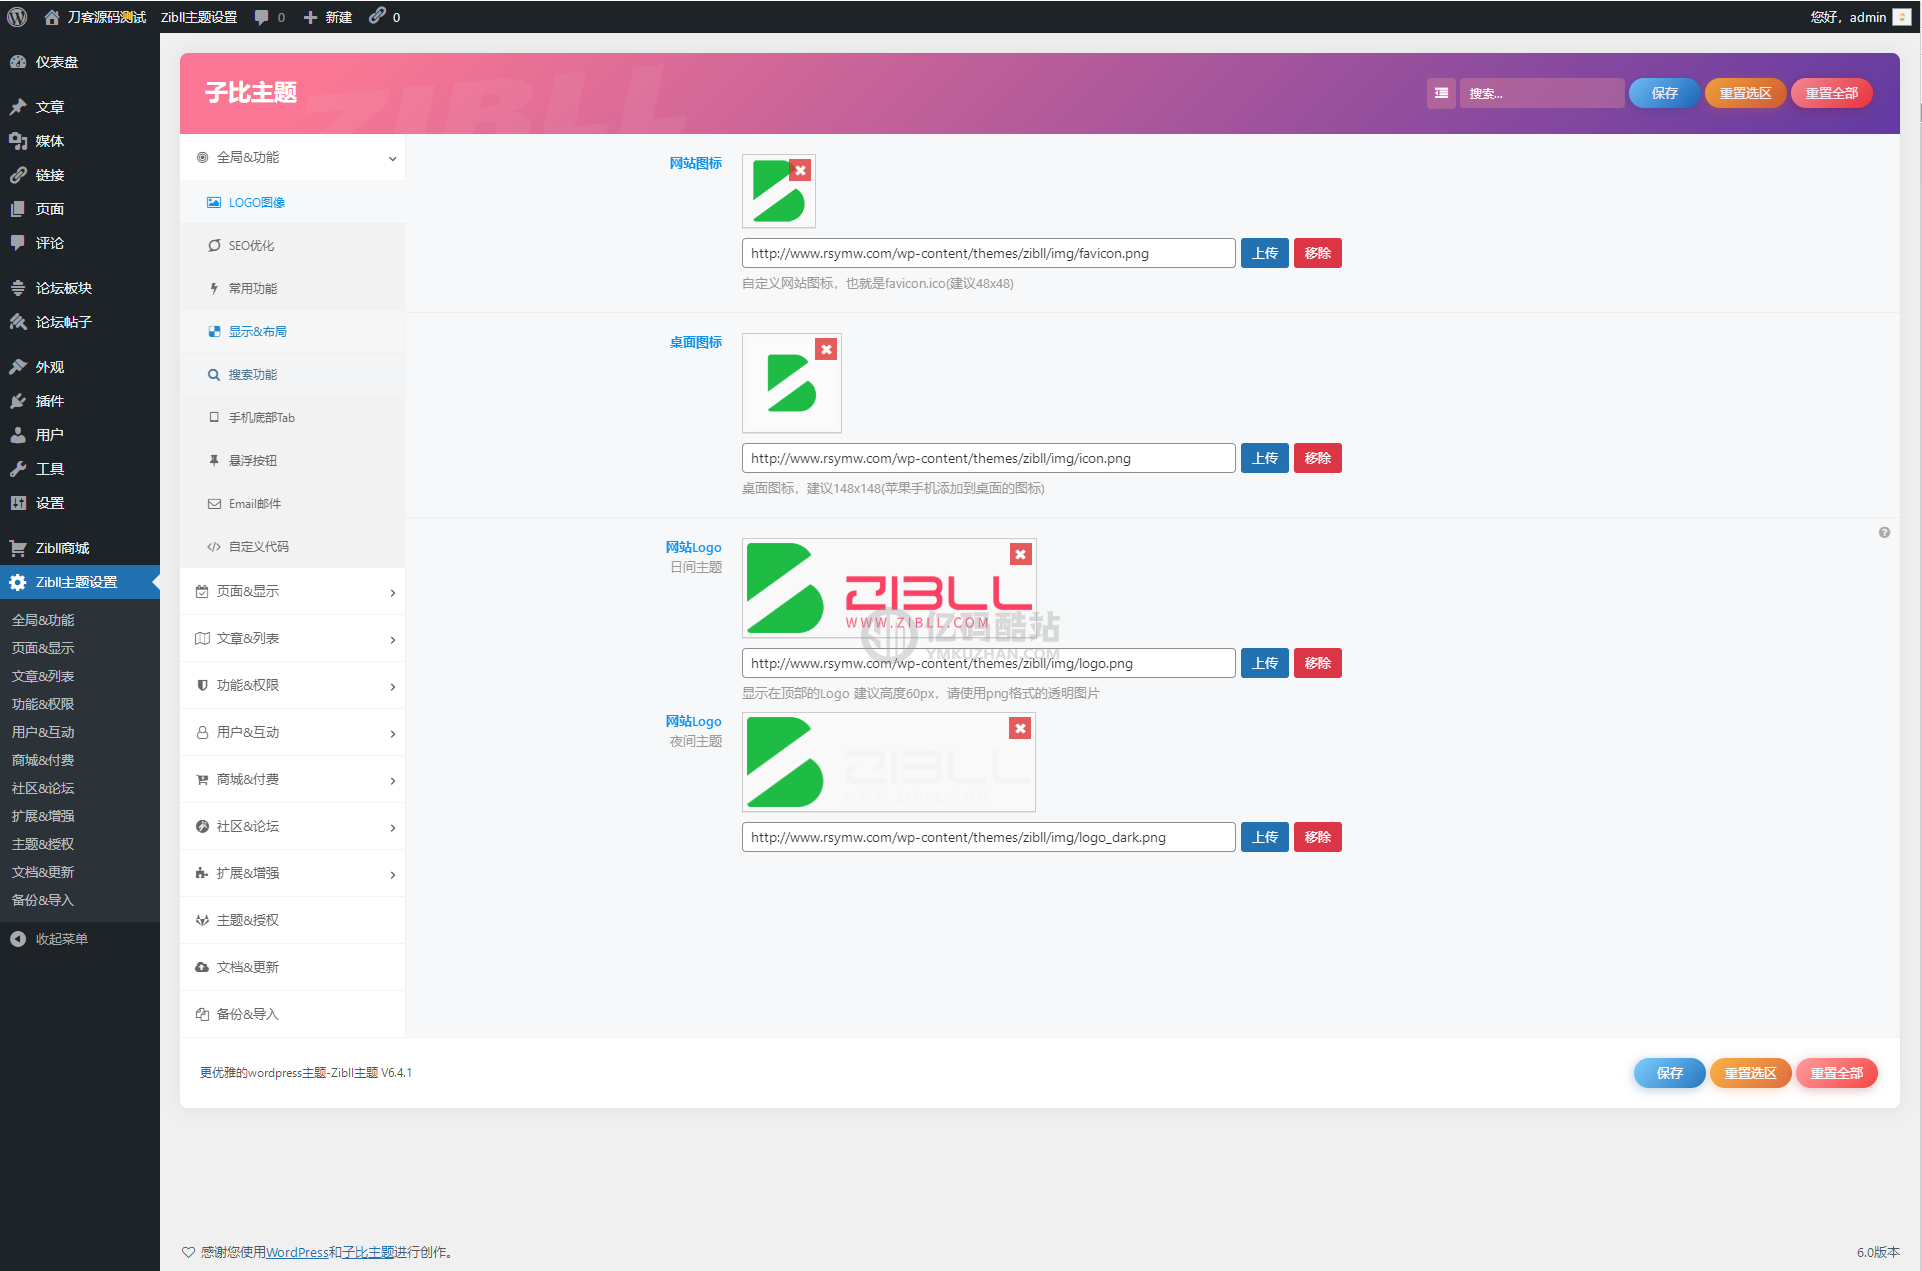
Task: Click the 插件 plugins icon
Action: coord(20,400)
